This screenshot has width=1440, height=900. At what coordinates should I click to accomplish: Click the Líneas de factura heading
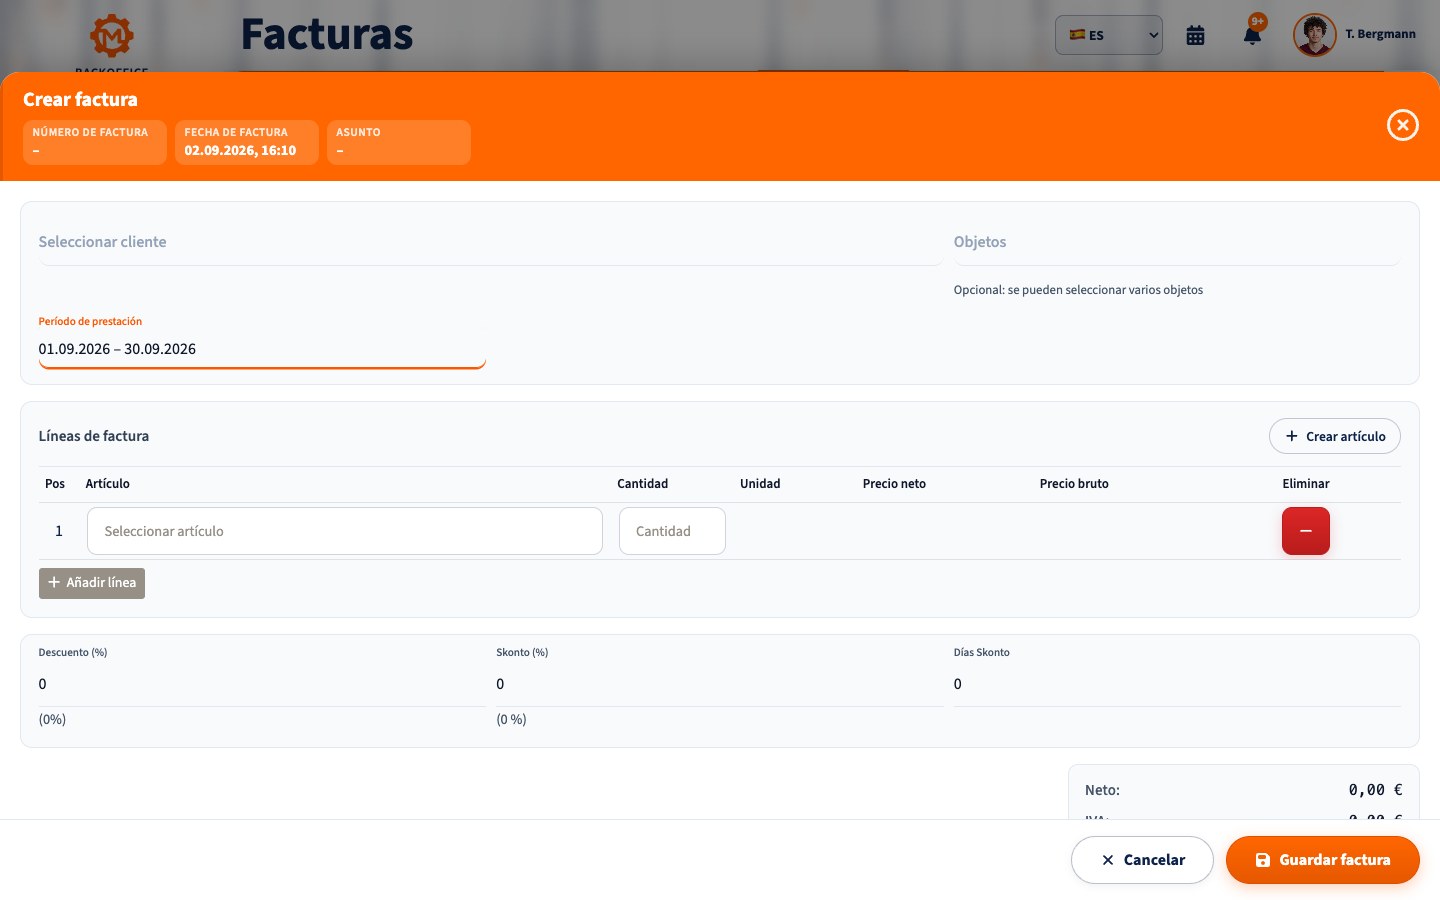(94, 436)
